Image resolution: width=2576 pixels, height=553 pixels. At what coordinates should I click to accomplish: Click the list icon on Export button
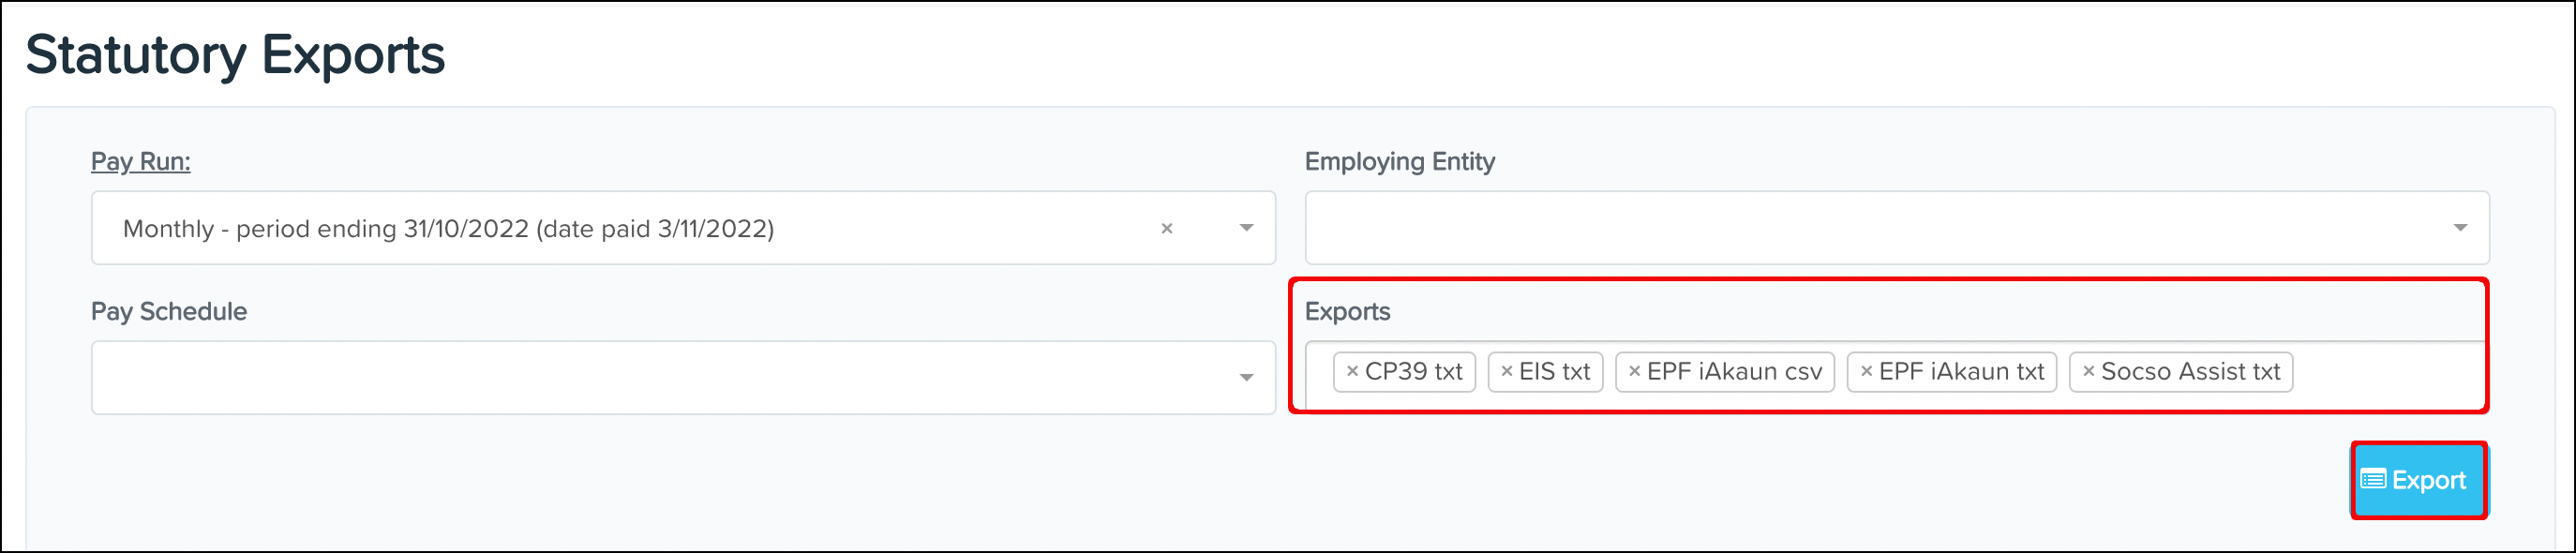[2373, 480]
